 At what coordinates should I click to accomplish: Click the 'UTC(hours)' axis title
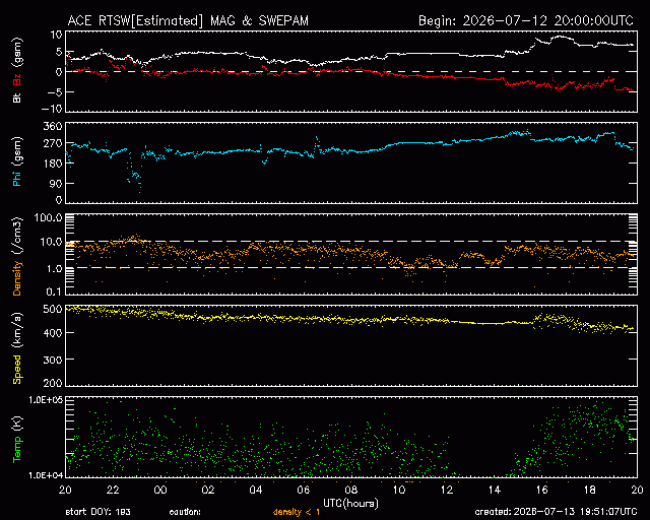point(351,503)
